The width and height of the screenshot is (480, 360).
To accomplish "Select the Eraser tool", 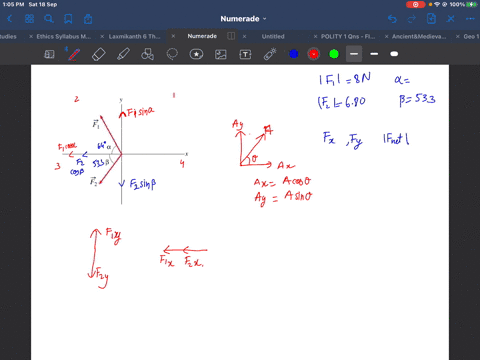I will [x=99, y=54].
